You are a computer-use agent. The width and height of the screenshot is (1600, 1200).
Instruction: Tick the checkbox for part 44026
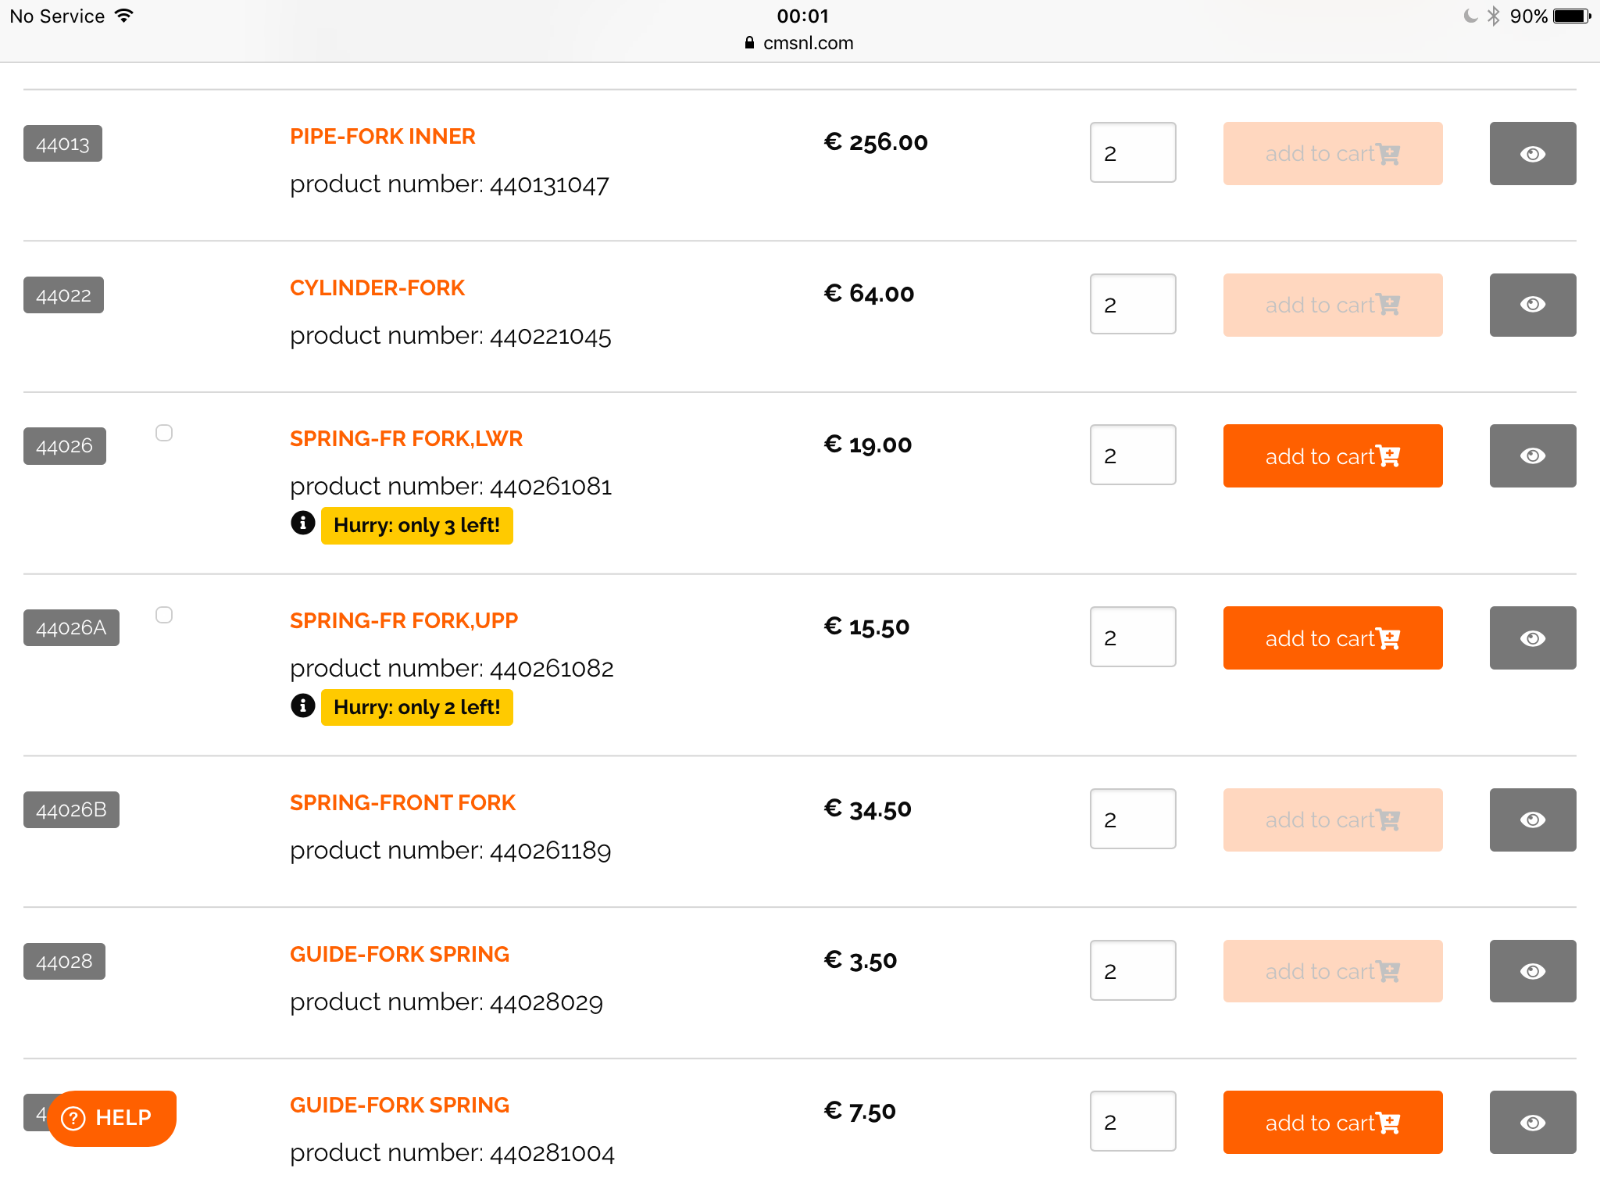tap(164, 433)
